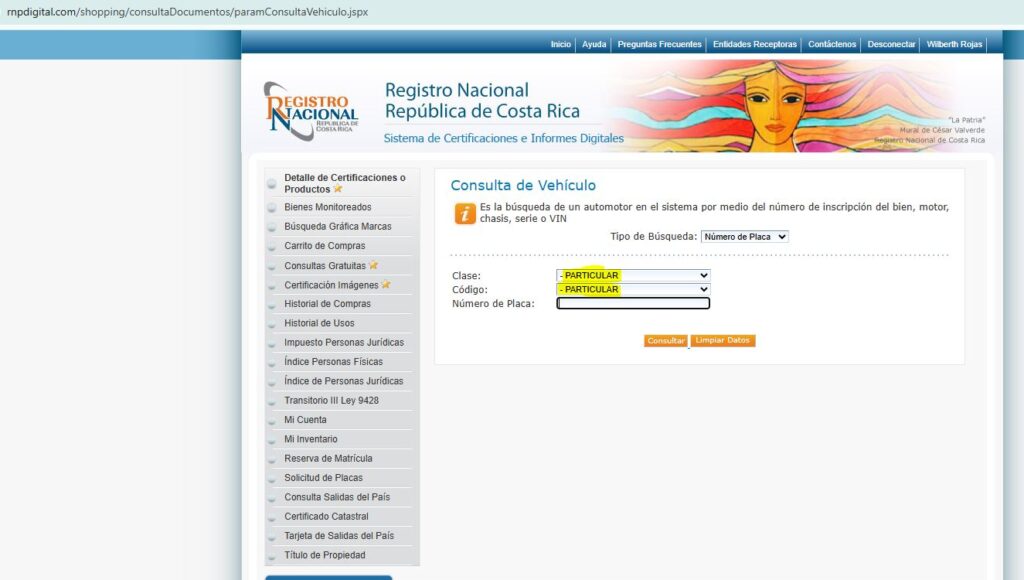This screenshot has height=580, width=1024.
Task: Go to Inicio in top navigation
Action: 560,44
